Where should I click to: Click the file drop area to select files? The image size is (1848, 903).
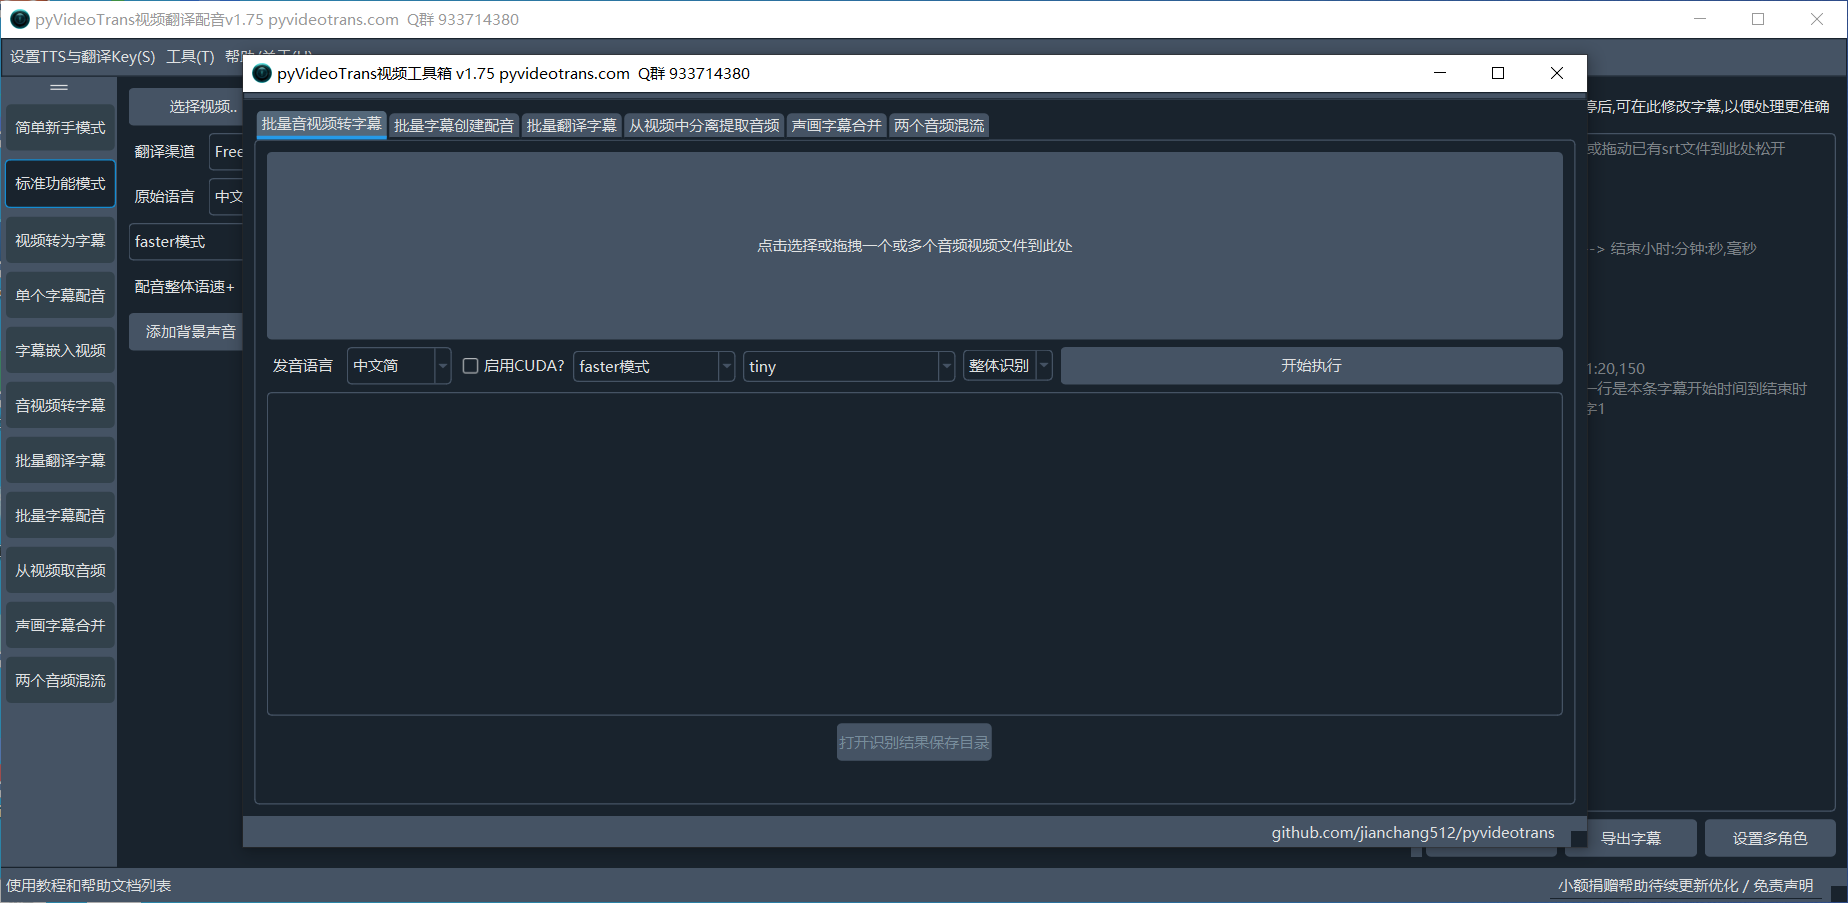[x=914, y=246]
